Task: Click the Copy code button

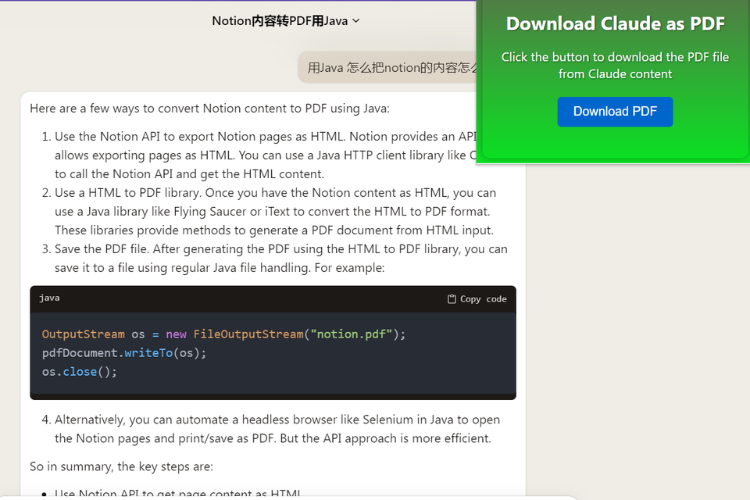Action: [477, 299]
